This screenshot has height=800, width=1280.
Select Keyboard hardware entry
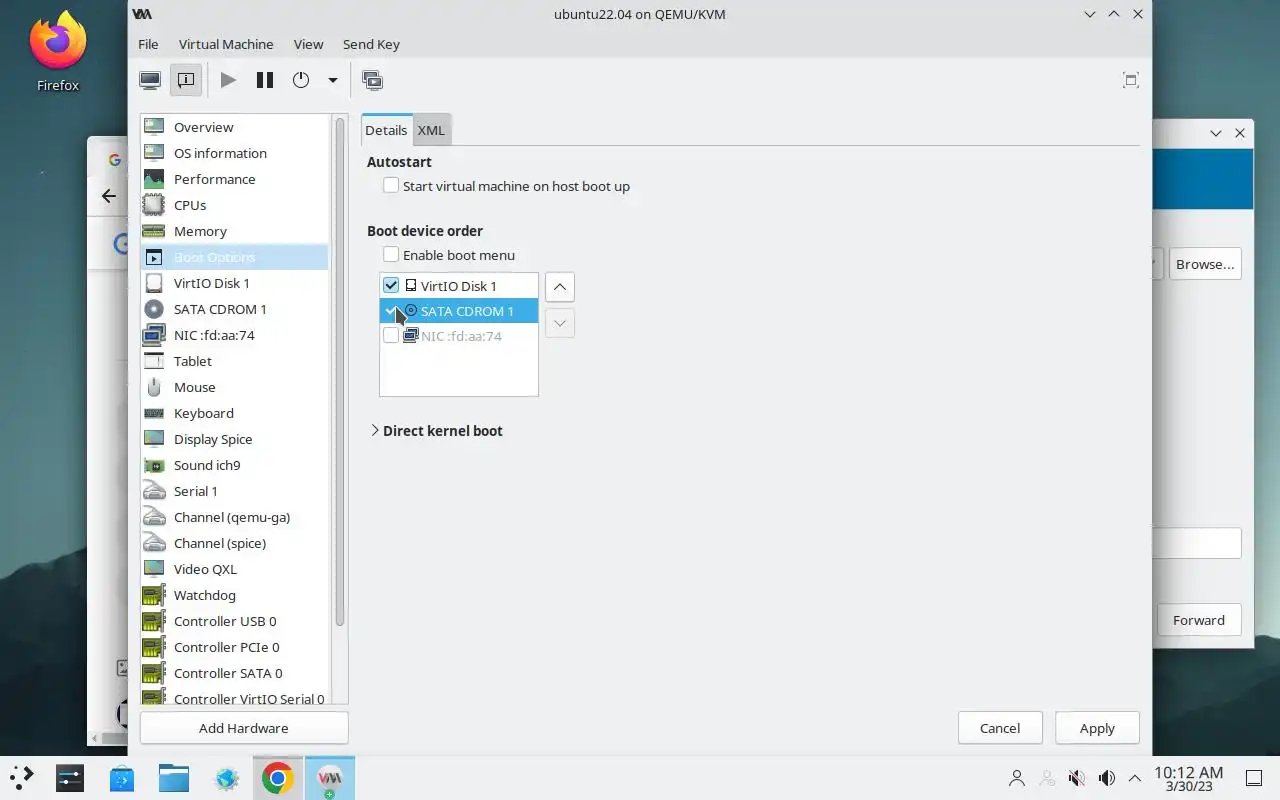(234, 413)
